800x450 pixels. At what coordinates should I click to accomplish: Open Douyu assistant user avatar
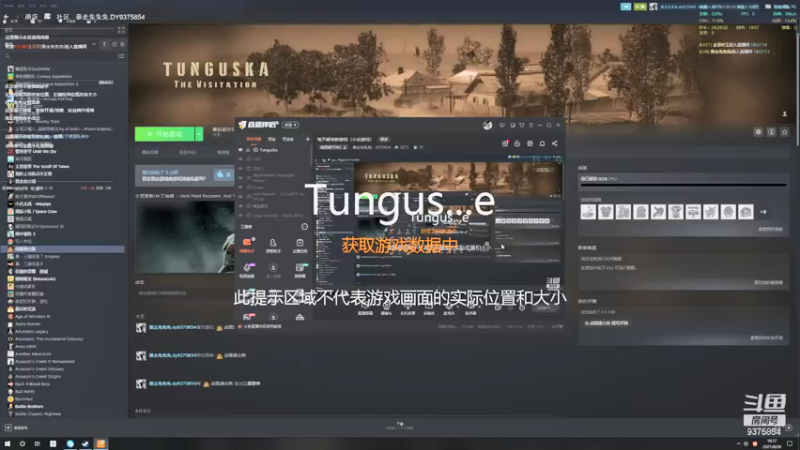tap(487, 125)
